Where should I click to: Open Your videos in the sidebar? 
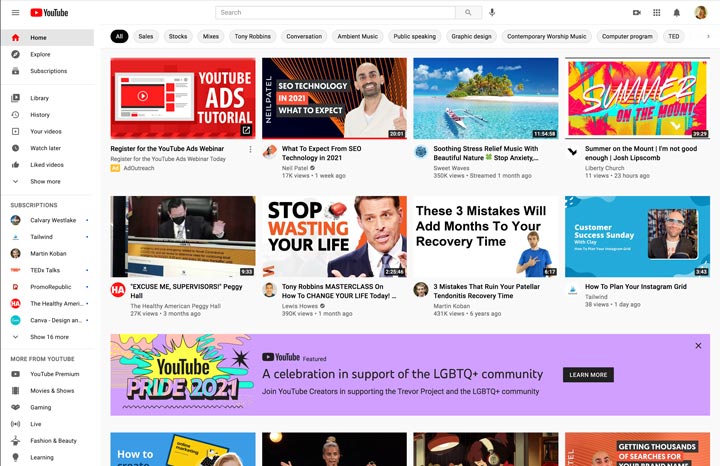48,131
